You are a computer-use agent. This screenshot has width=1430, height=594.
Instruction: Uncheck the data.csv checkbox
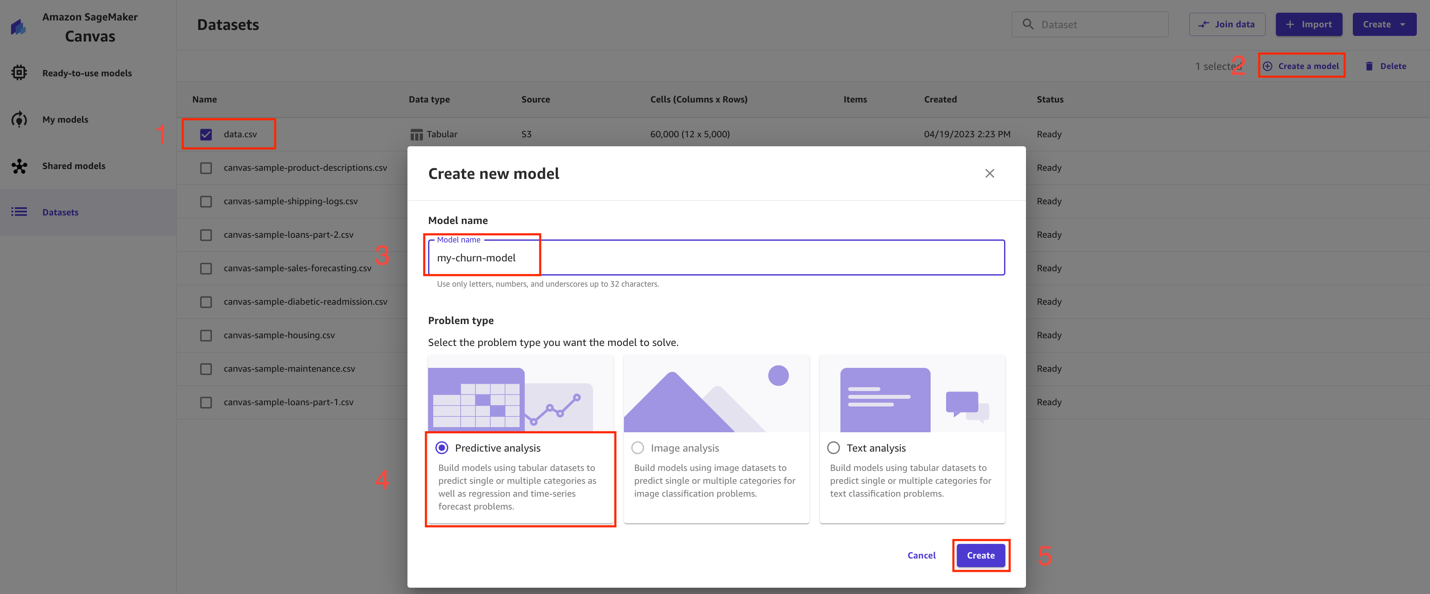[x=206, y=134]
